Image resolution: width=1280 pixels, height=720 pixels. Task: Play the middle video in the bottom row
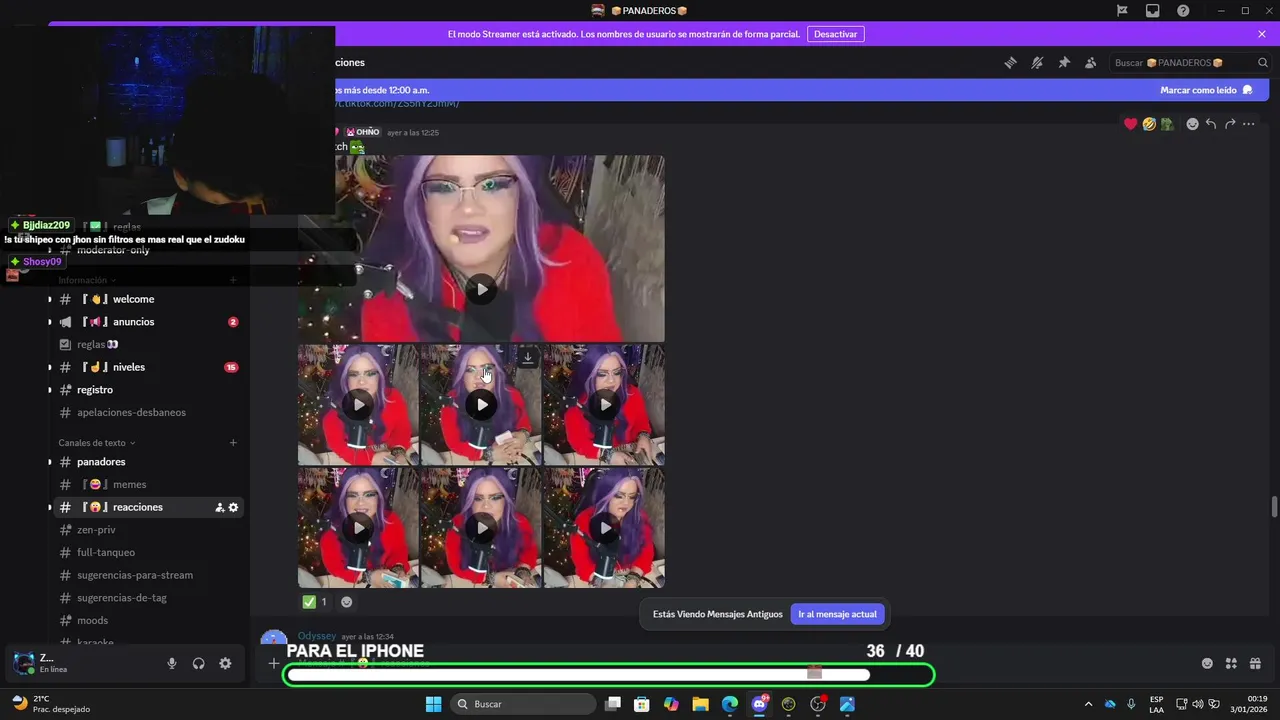click(x=481, y=528)
